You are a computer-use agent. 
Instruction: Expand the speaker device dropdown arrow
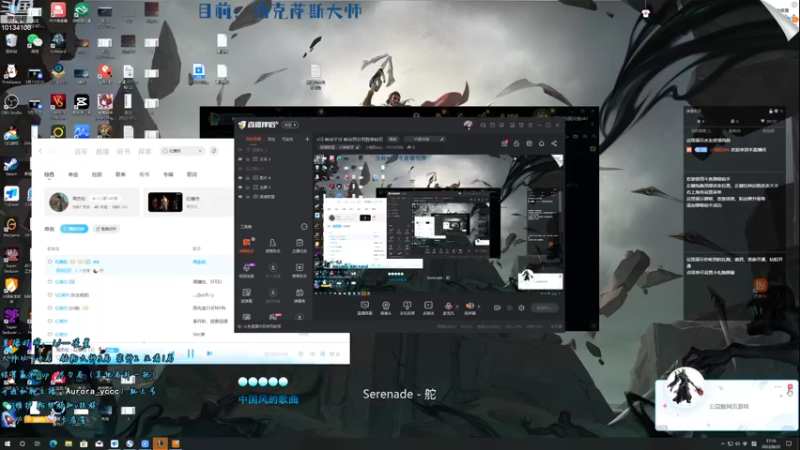click(478, 307)
